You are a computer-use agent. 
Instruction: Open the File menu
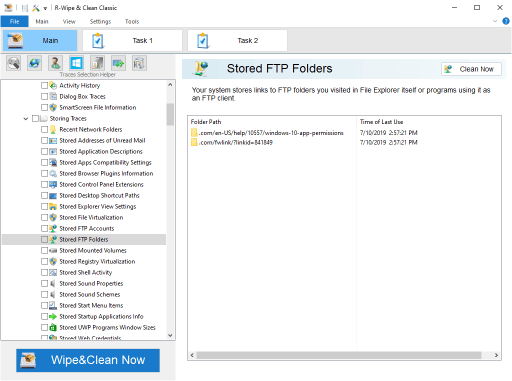14,21
